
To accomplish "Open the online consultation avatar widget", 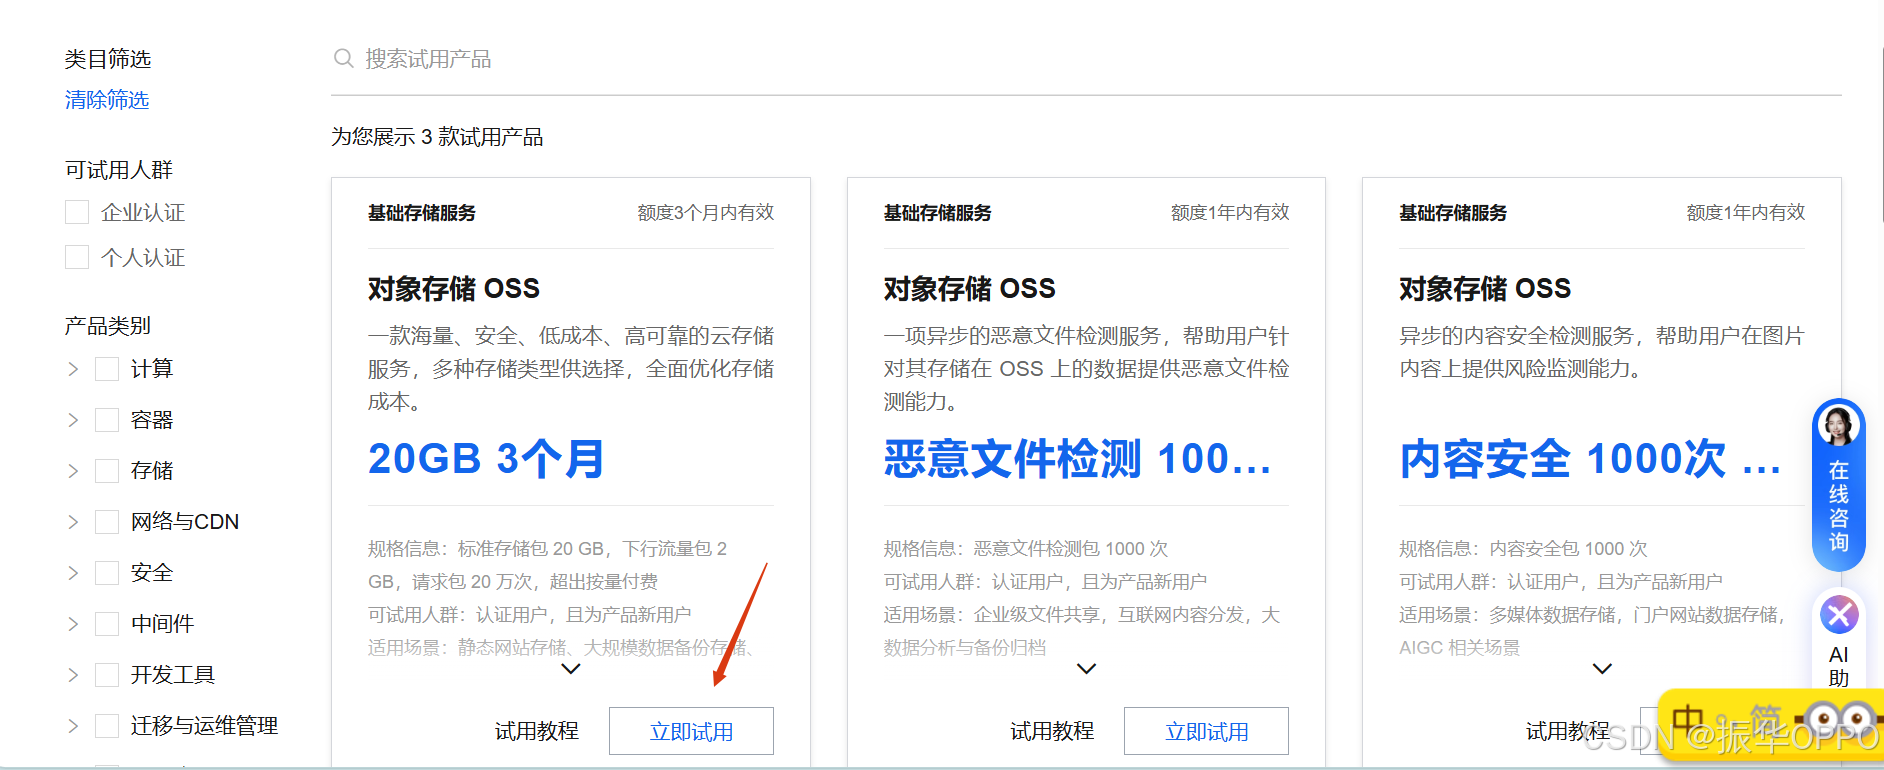I will pos(1838,425).
